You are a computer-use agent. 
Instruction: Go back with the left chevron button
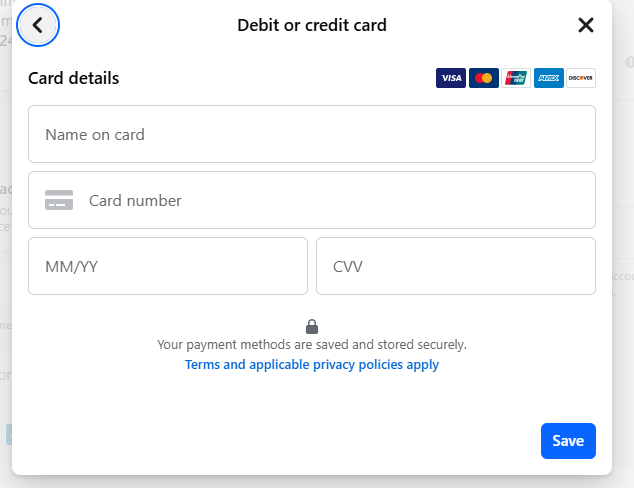coord(38,25)
